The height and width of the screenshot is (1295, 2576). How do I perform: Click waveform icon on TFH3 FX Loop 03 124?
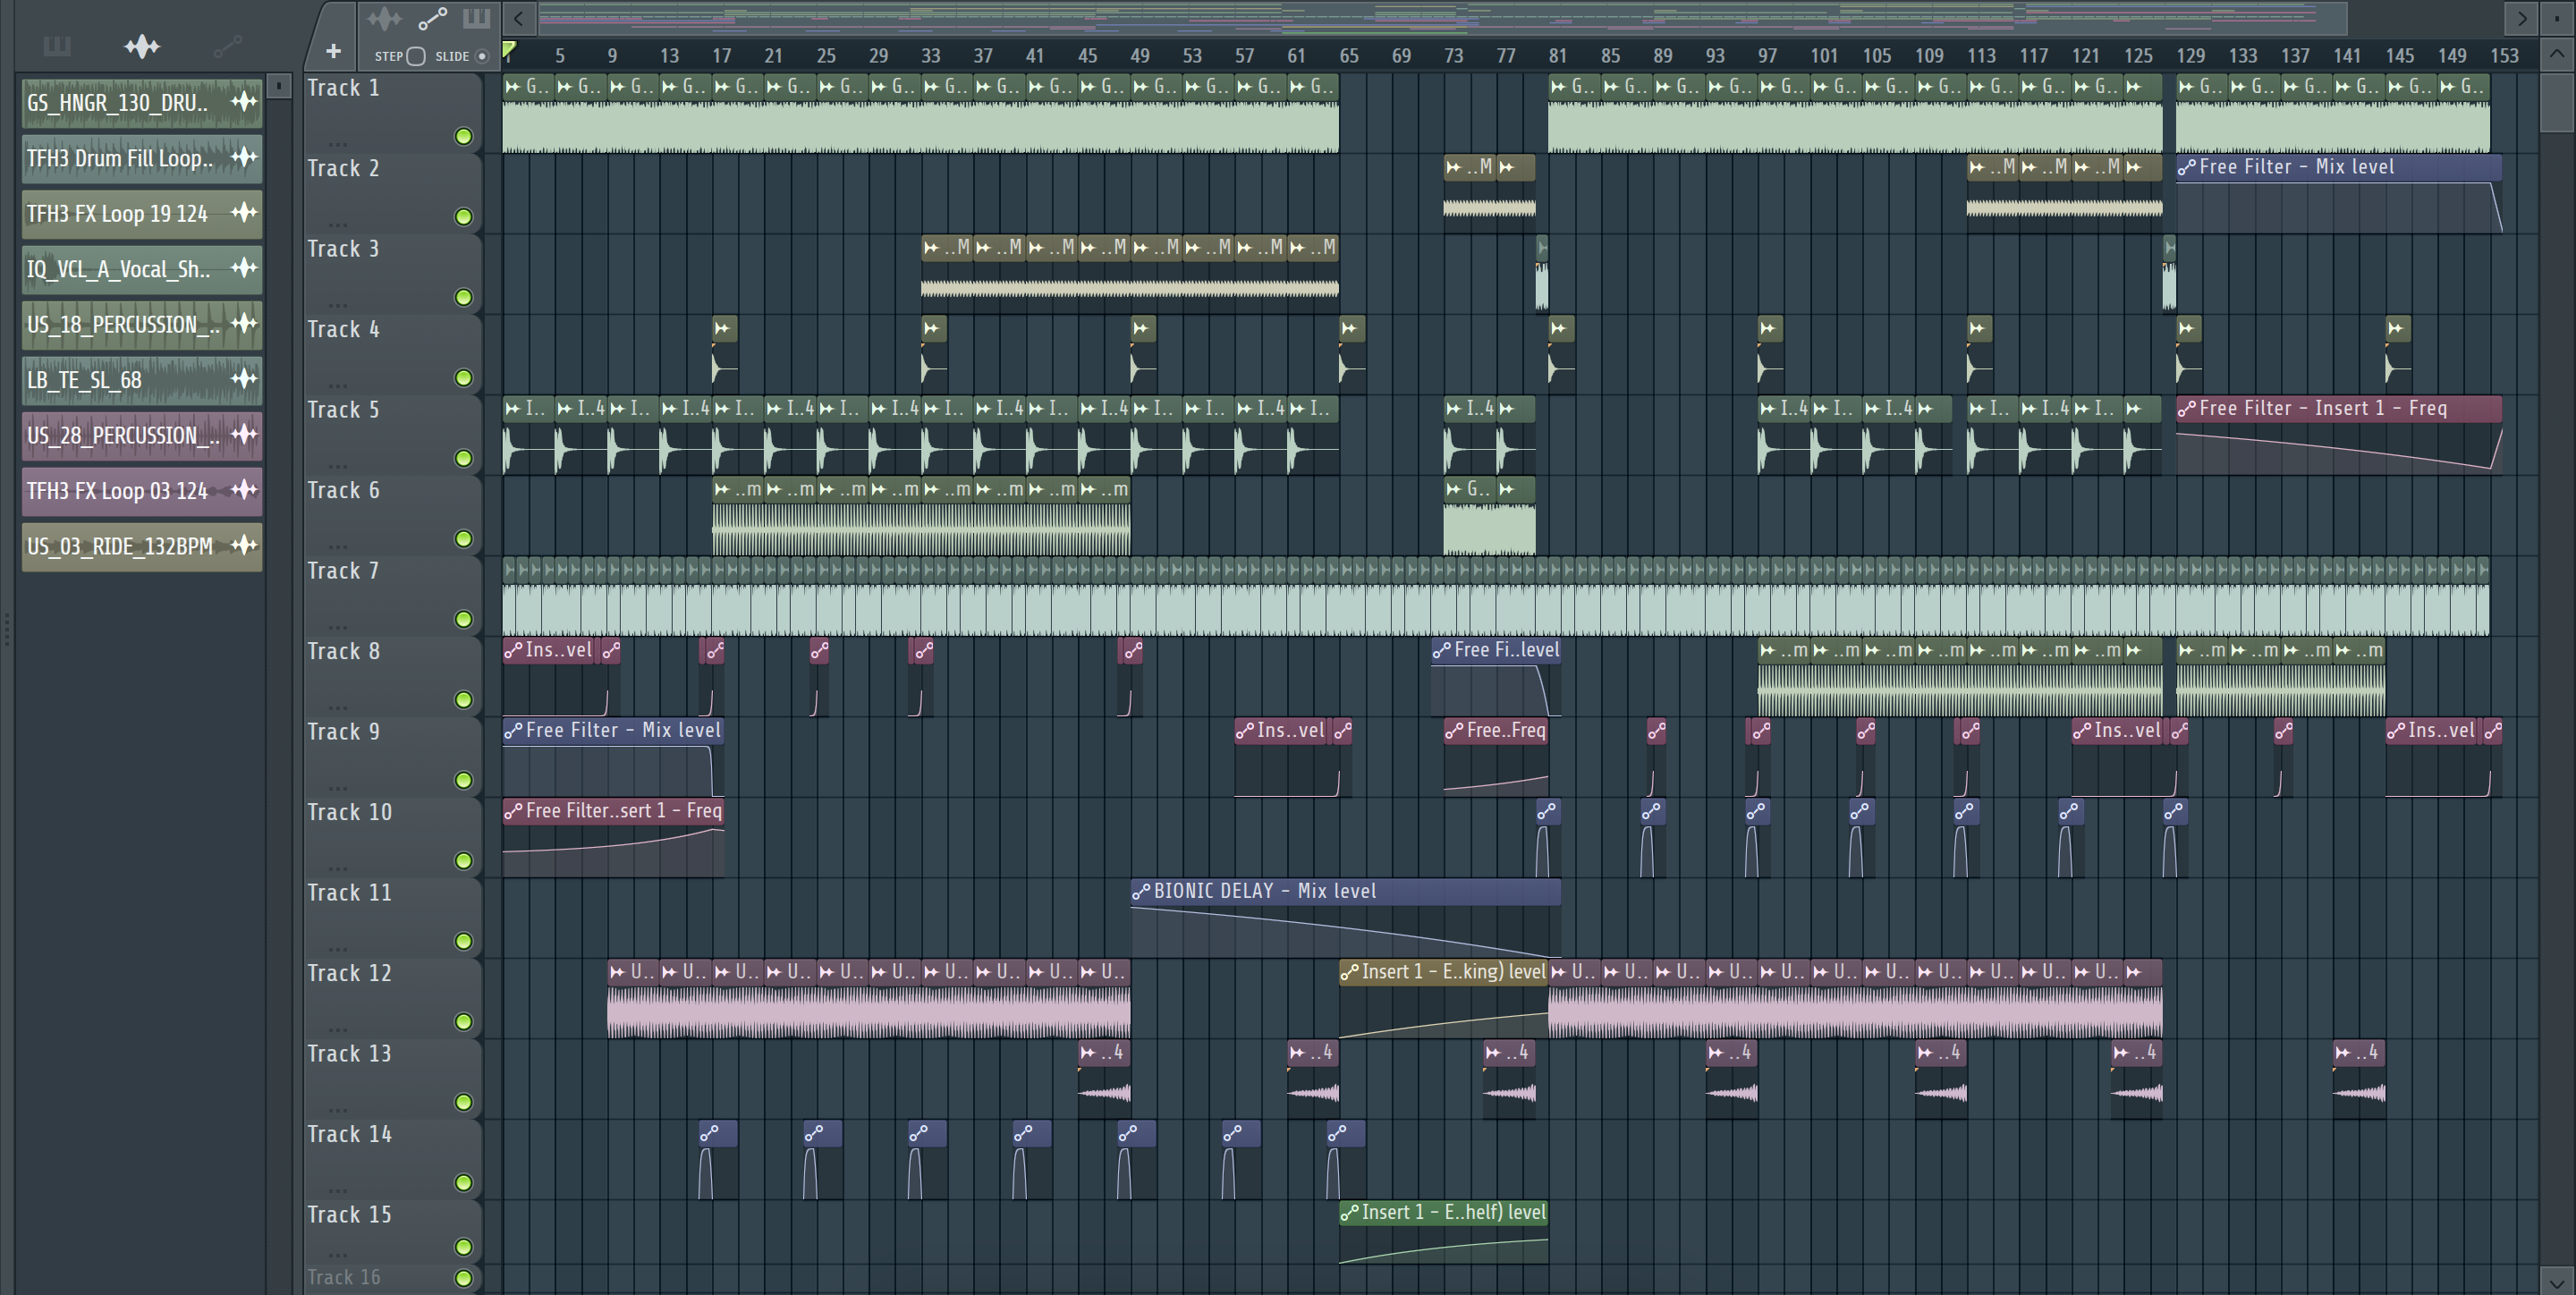[x=244, y=490]
